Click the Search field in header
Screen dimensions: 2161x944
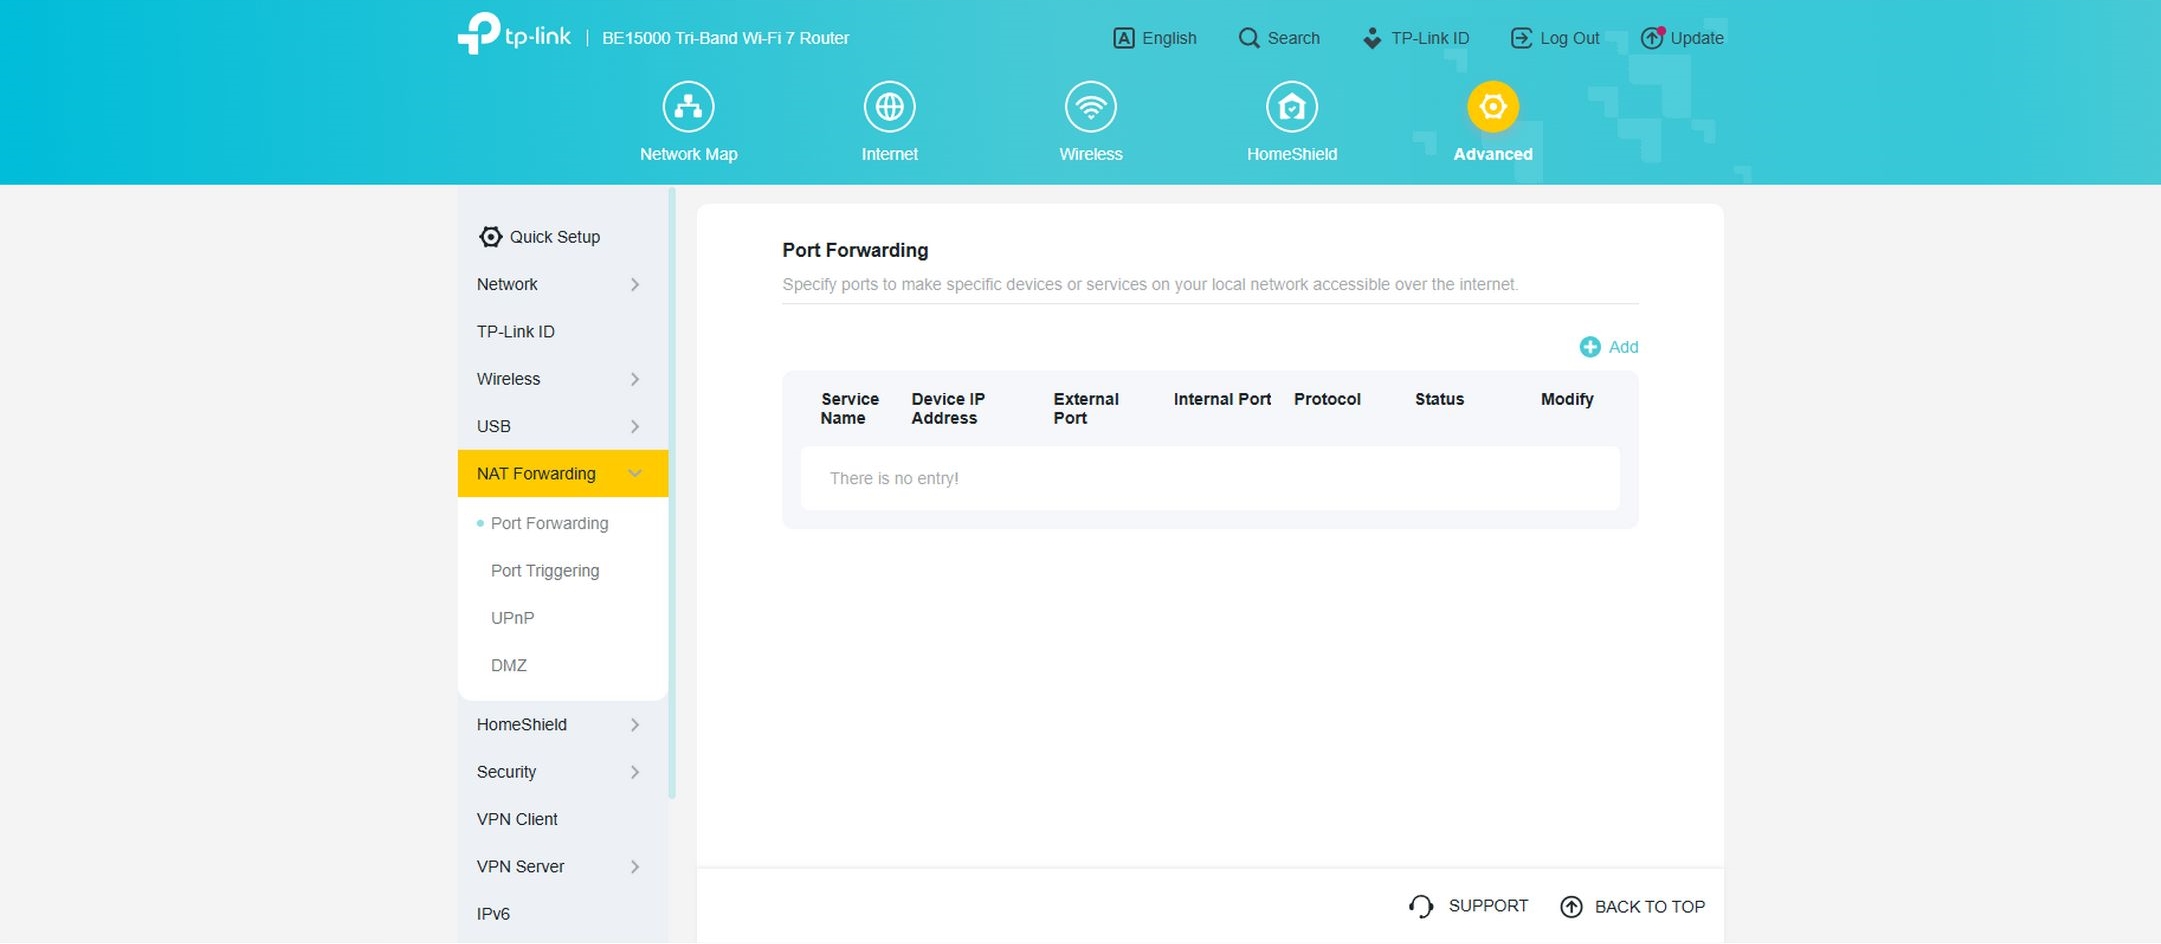[1280, 38]
